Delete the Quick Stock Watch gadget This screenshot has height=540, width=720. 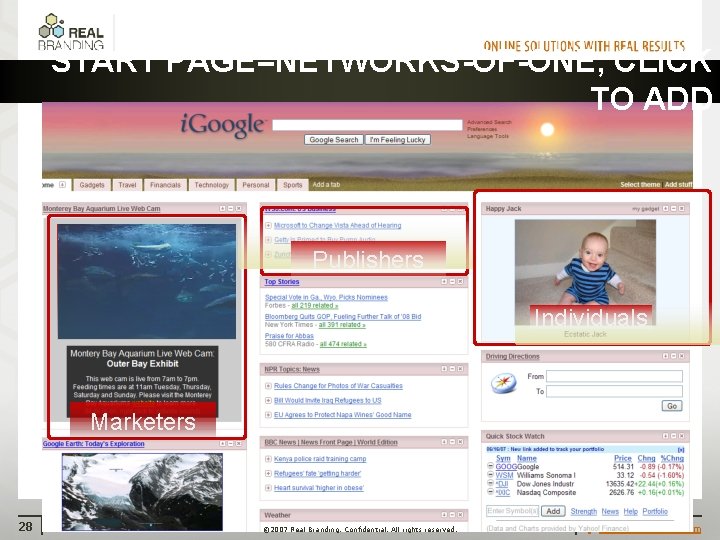click(x=681, y=436)
